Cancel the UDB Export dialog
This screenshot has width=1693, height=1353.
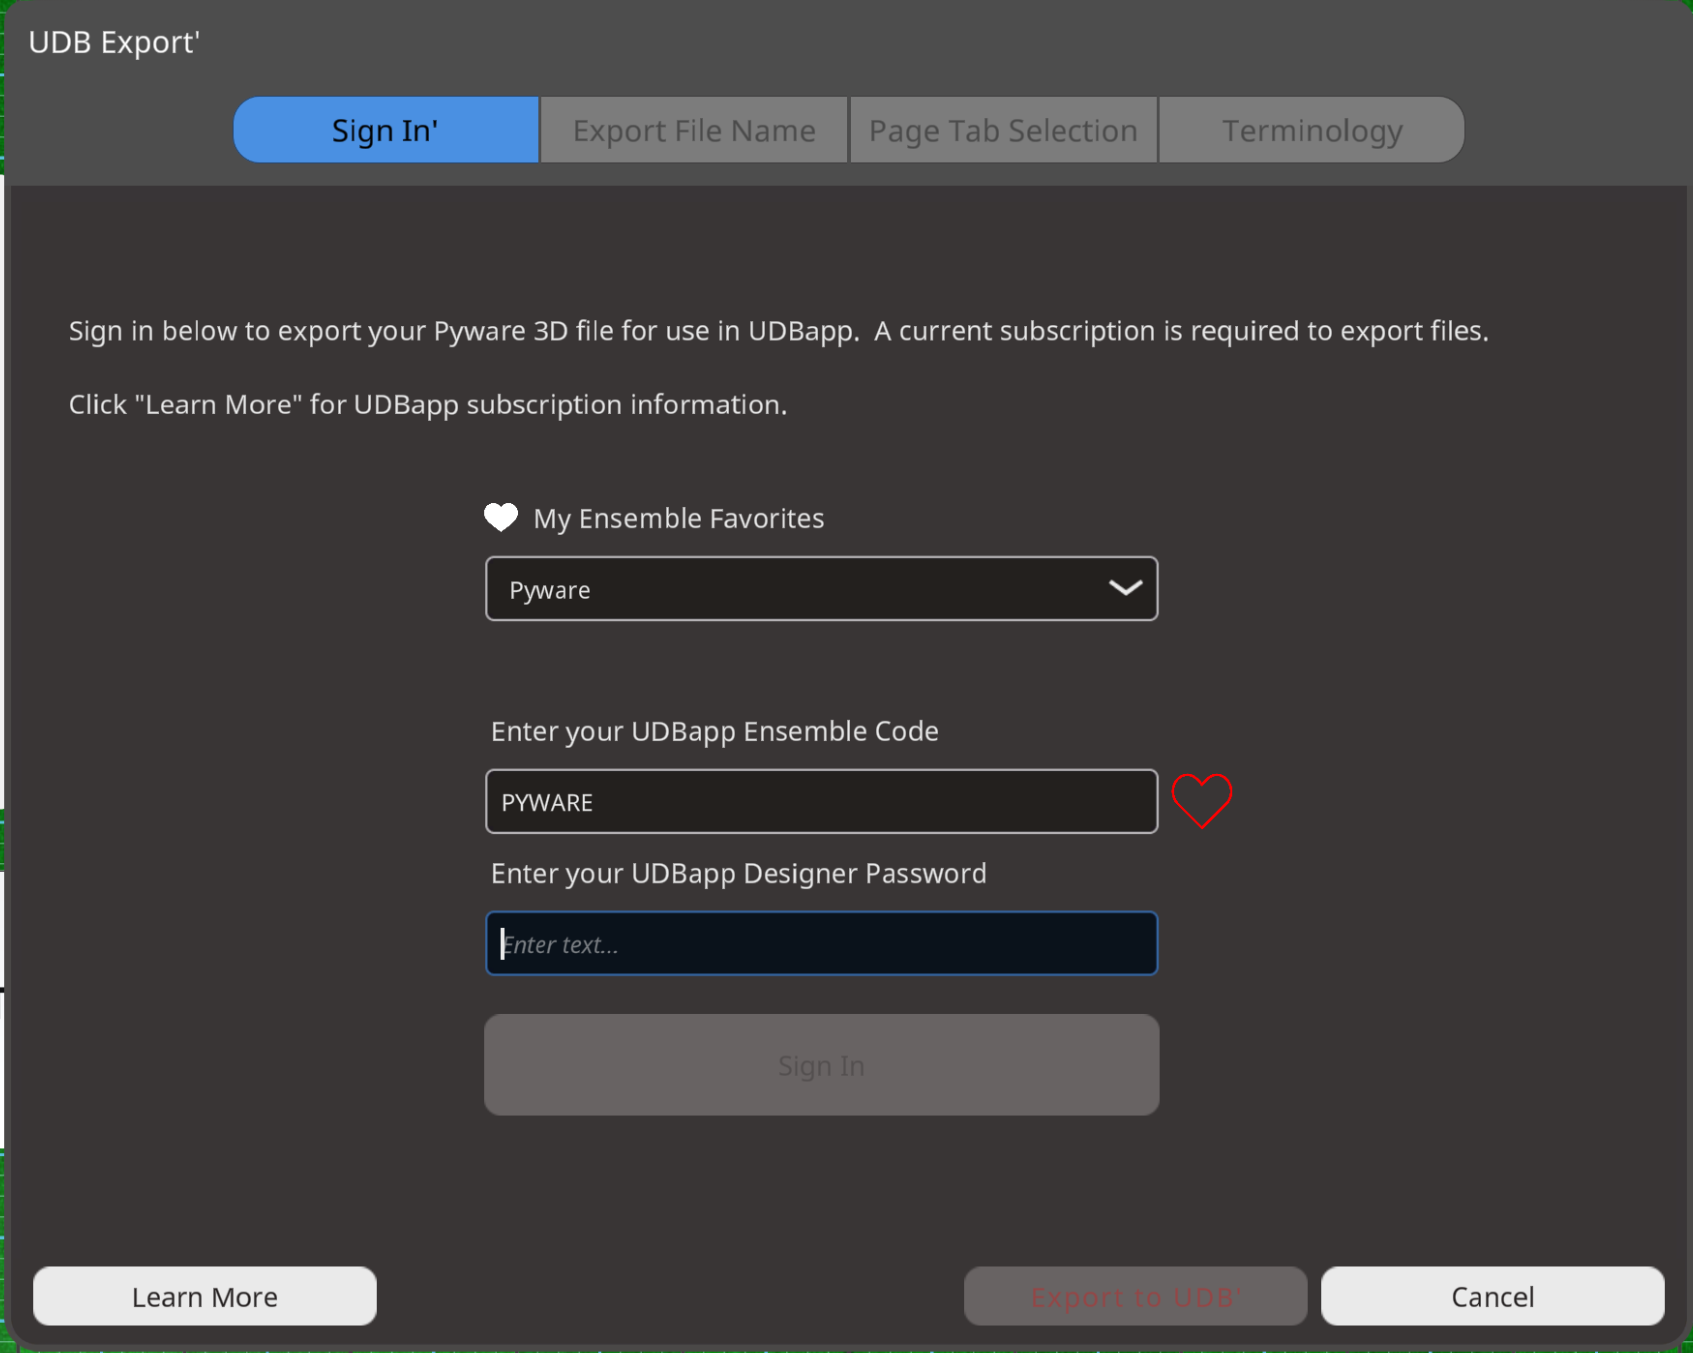[1492, 1296]
